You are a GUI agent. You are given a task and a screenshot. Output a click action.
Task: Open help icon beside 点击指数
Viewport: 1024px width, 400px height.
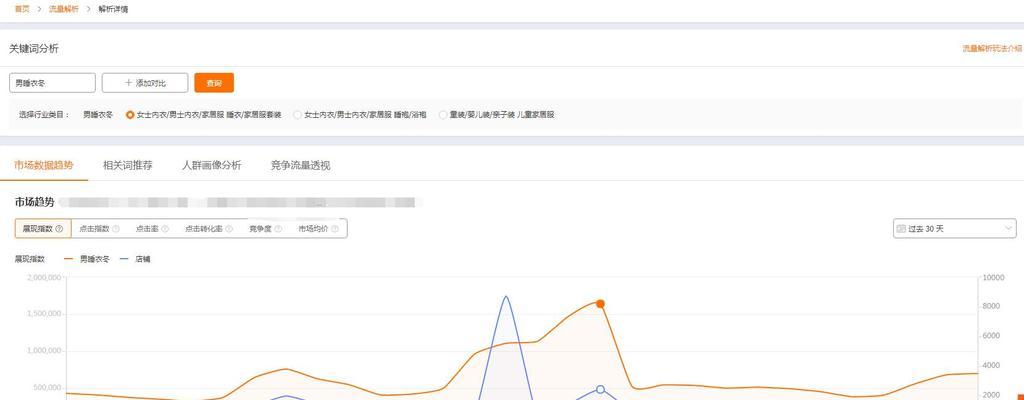tap(116, 229)
